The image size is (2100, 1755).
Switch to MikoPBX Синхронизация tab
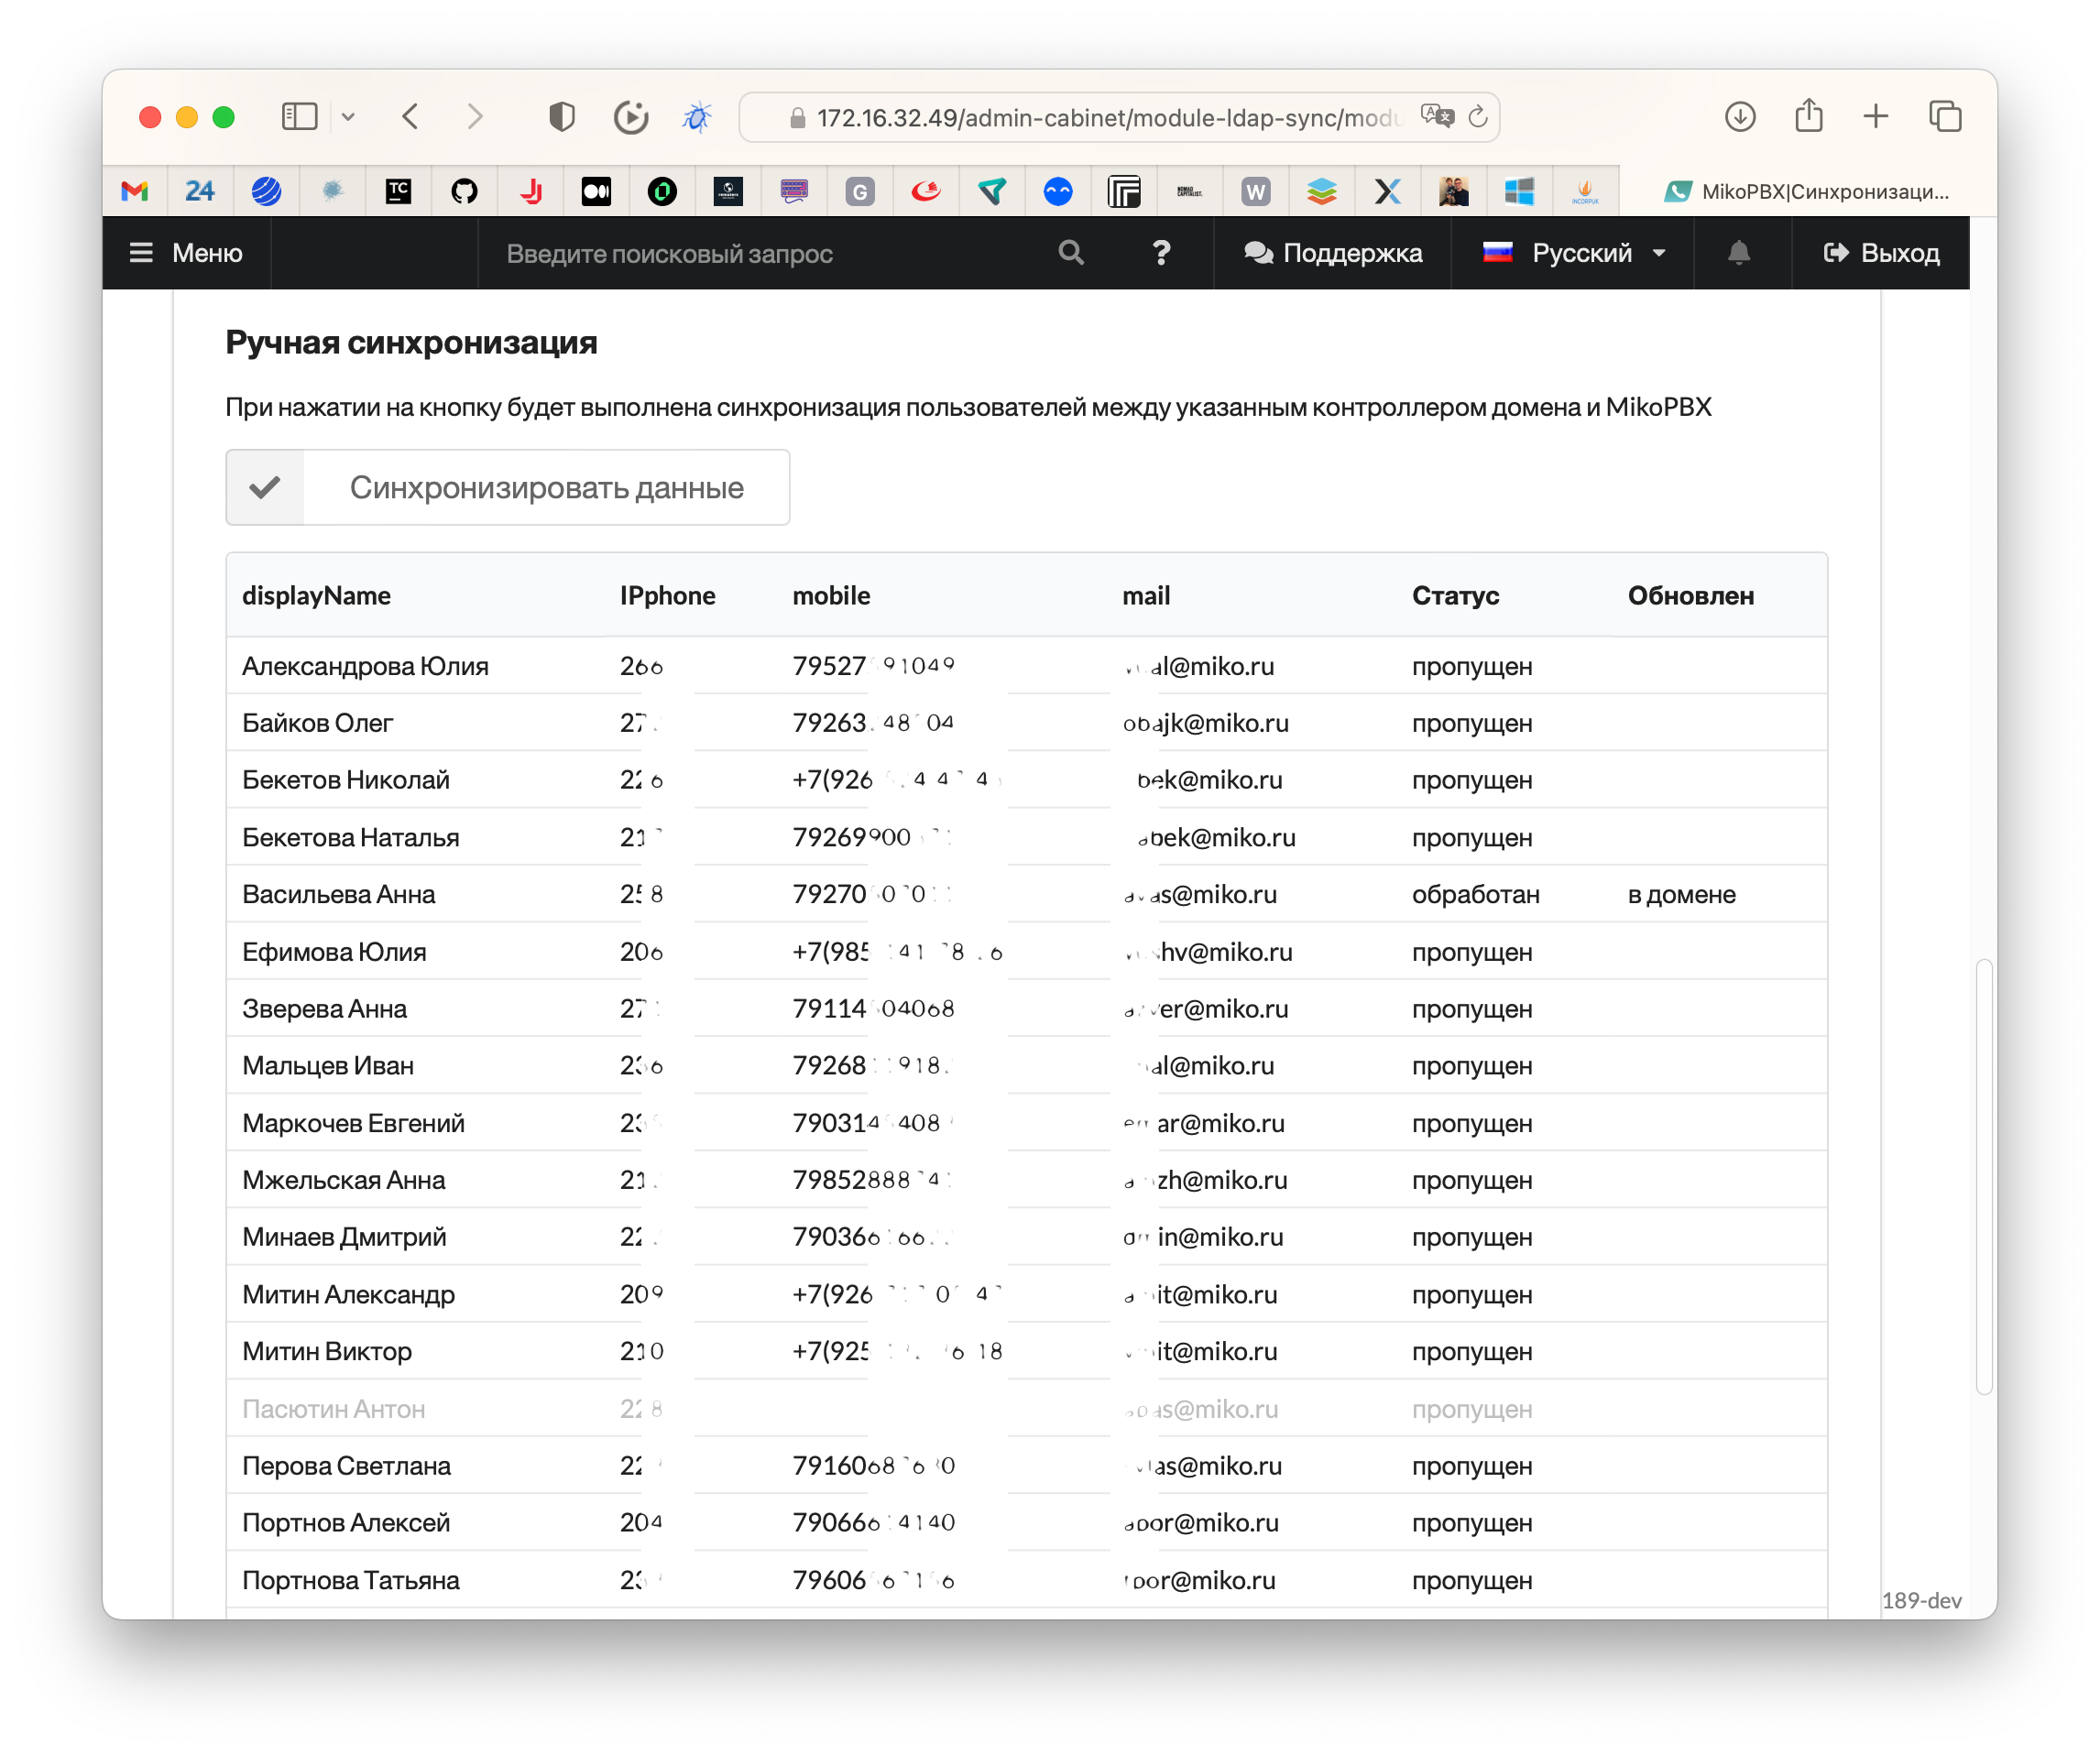pyautogui.click(x=1806, y=191)
